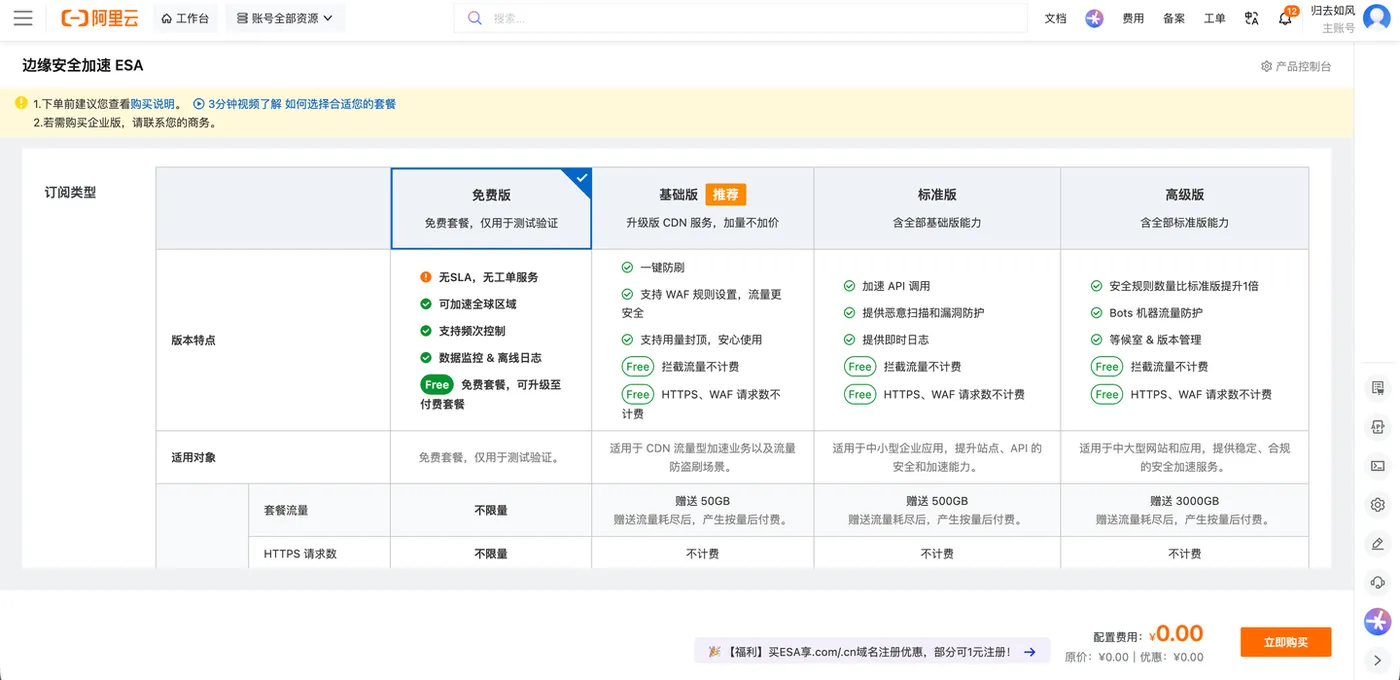Select the 标准版 plan
This screenshot has height=680, width=1400.
point(937,208)
